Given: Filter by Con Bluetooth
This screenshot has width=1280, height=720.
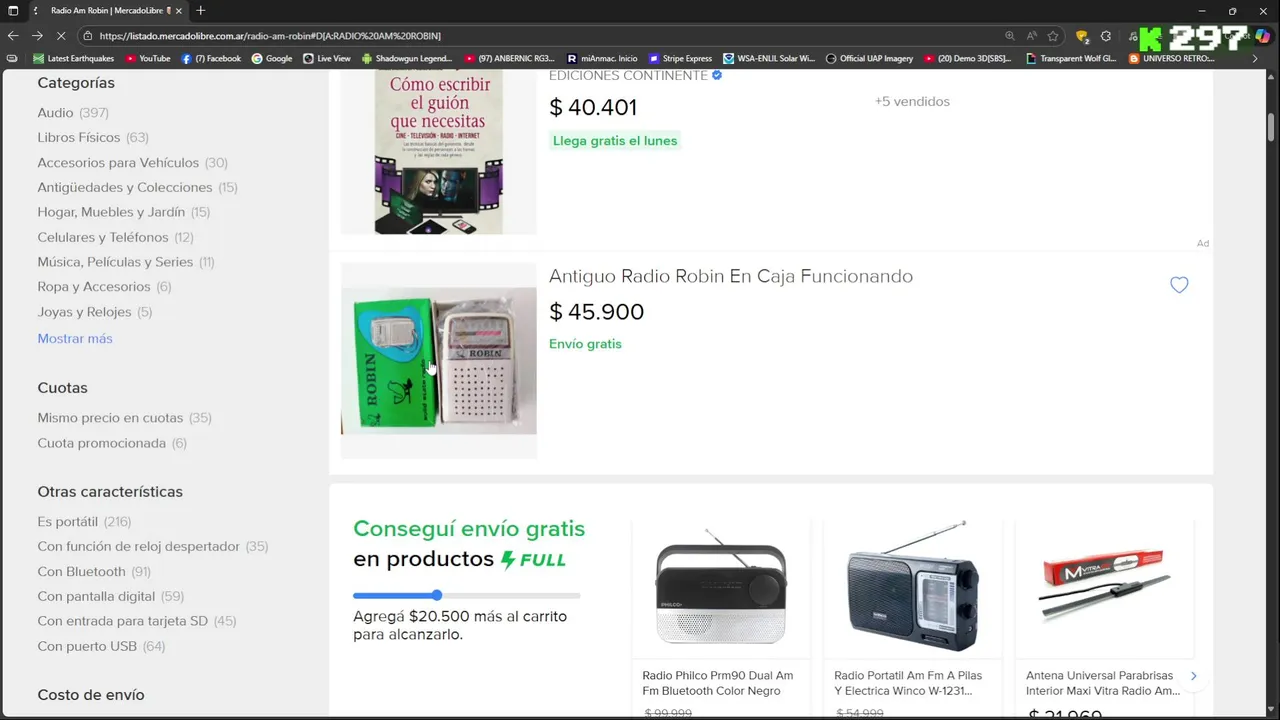Looking at the screenshot, I should [94, 572].
